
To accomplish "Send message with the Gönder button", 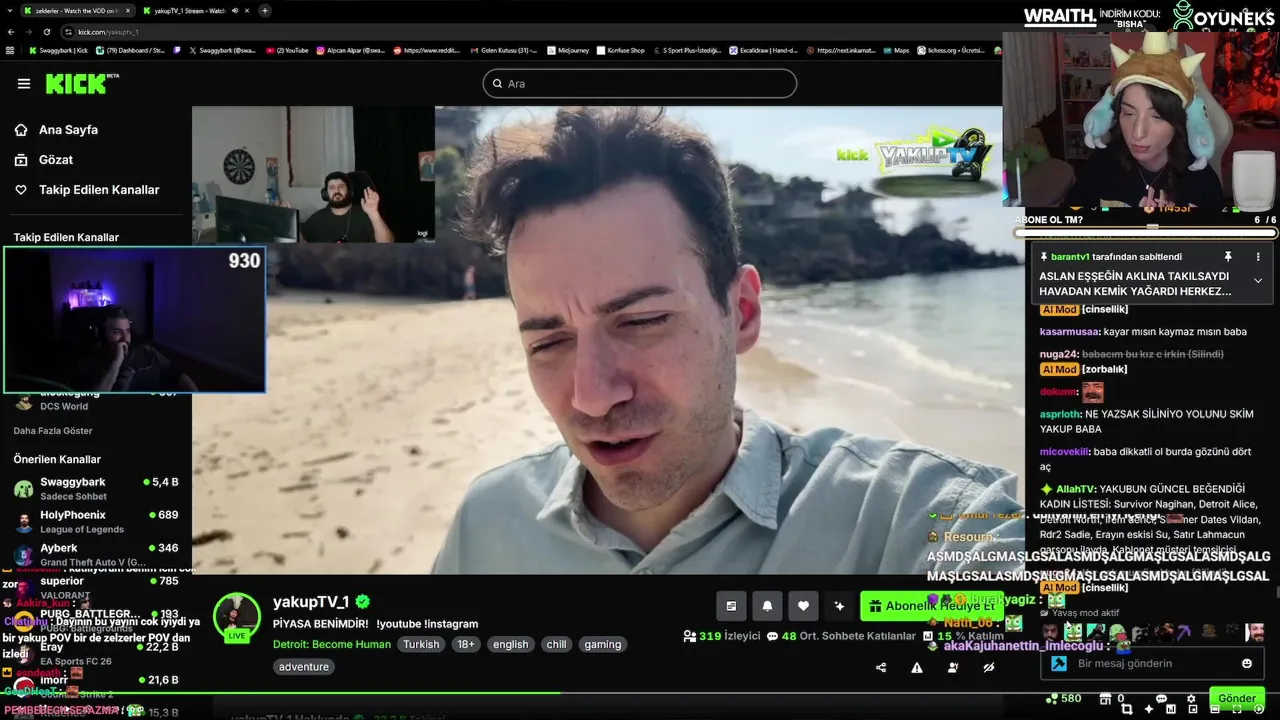I will pos(1237,698).
